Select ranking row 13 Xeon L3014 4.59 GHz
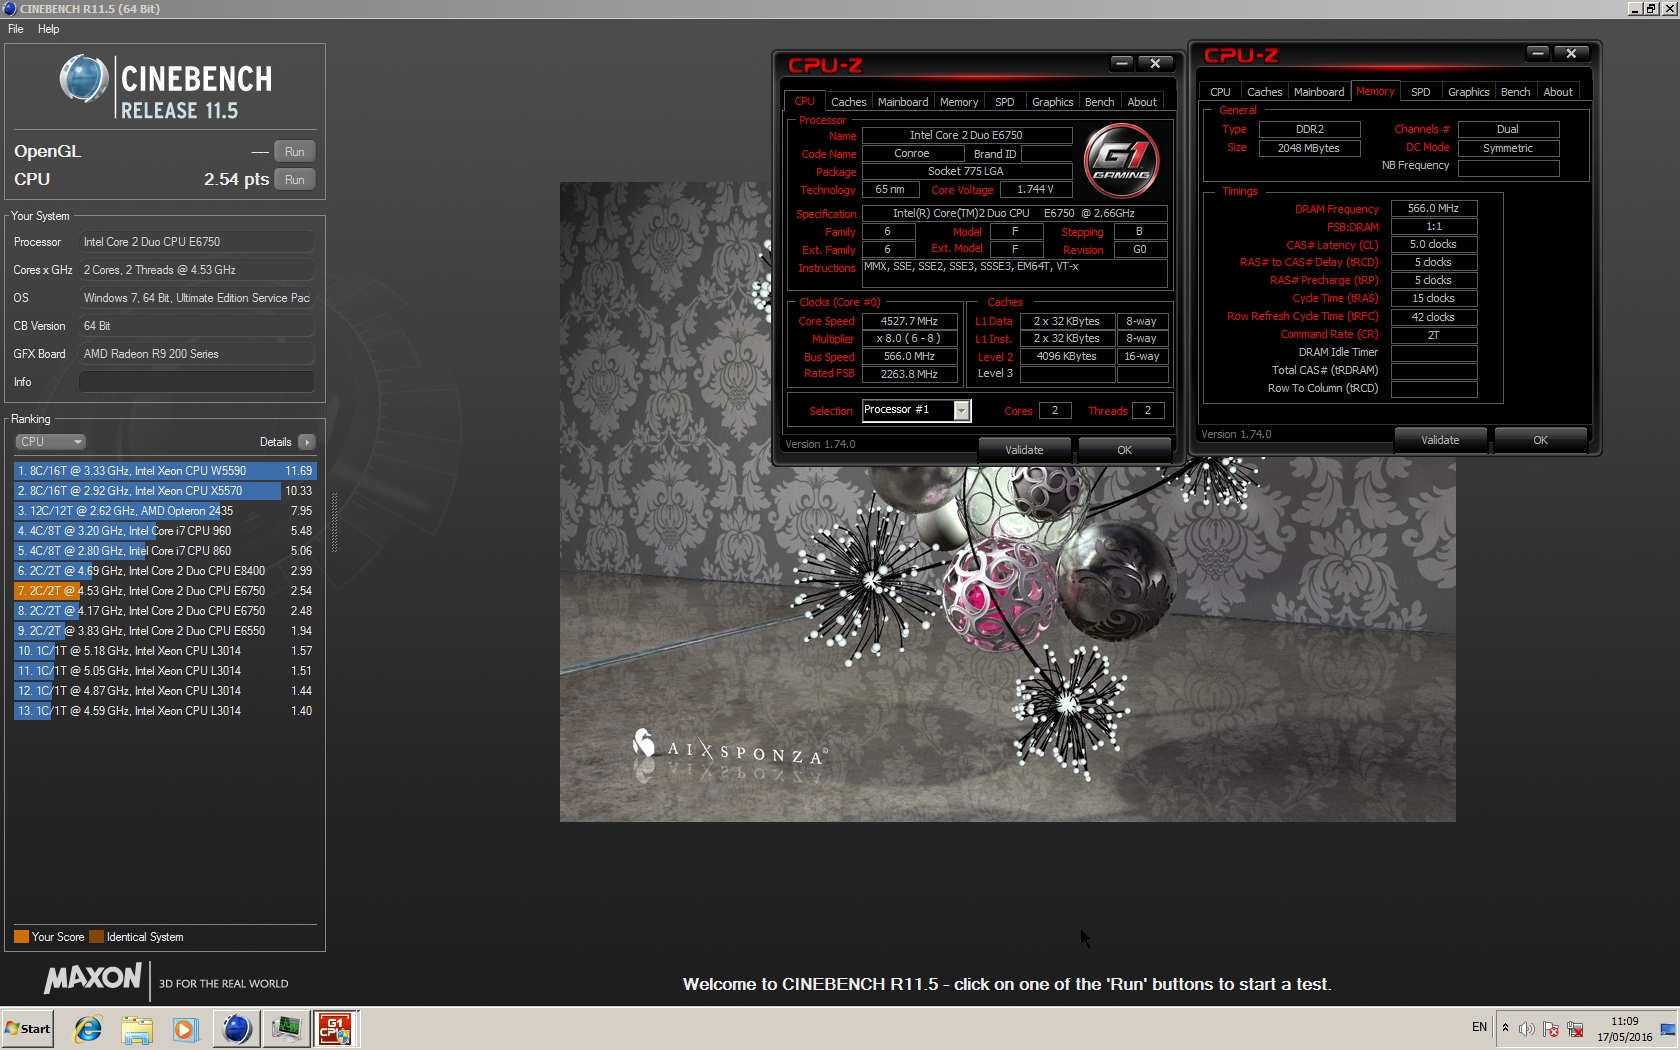Screen dimensions: 1680x1050 point(165,711)
